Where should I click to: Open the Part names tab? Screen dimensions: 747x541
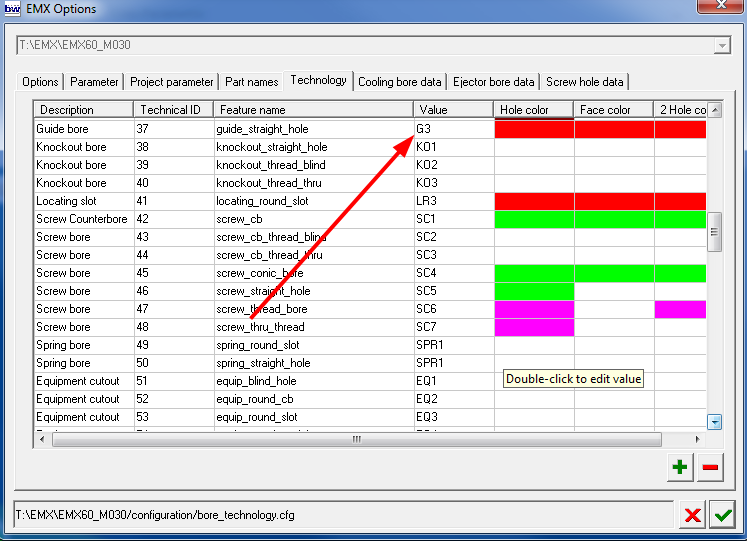click(252, 82)
